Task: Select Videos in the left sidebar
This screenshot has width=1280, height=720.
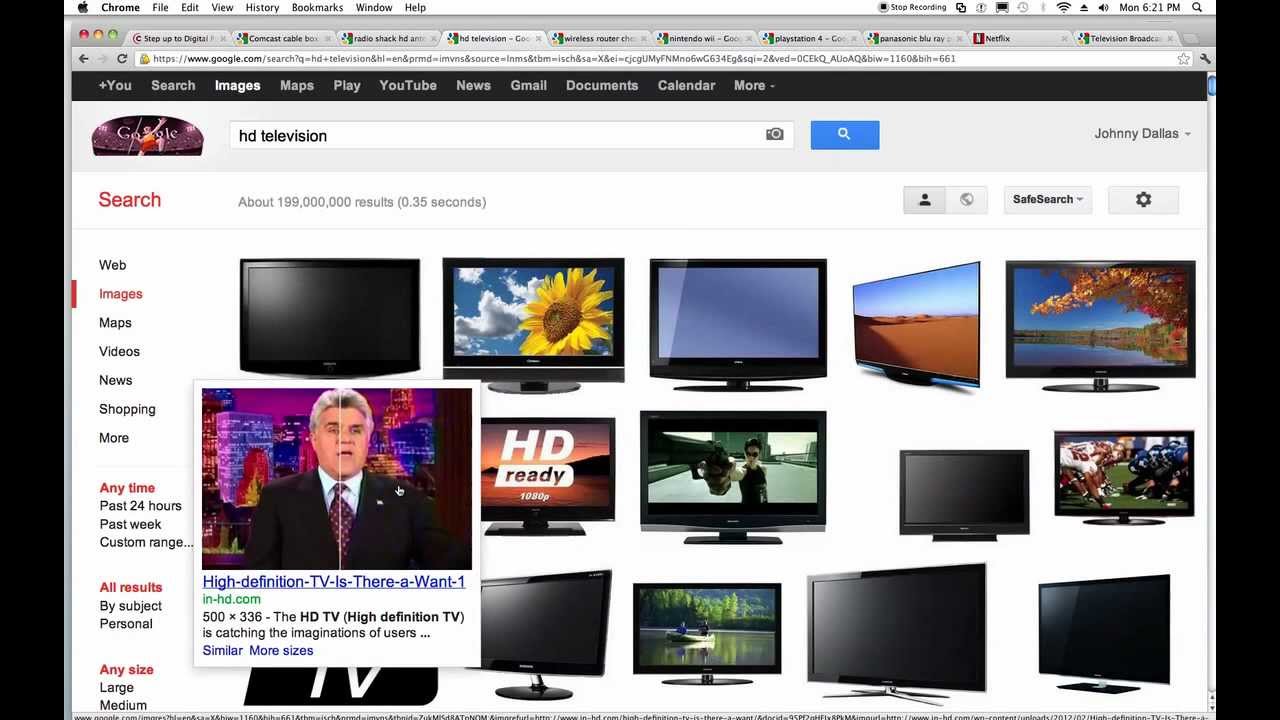Action: tap(119, 351)
